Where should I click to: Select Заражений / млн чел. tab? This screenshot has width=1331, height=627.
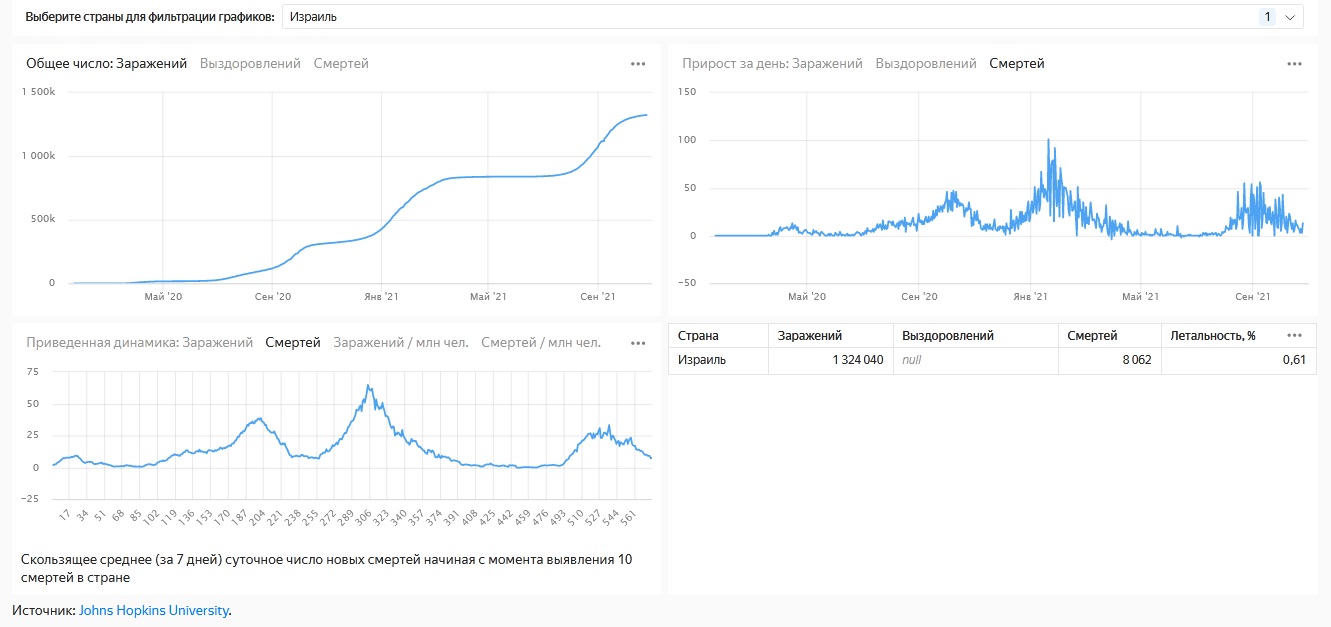[400, 343]
